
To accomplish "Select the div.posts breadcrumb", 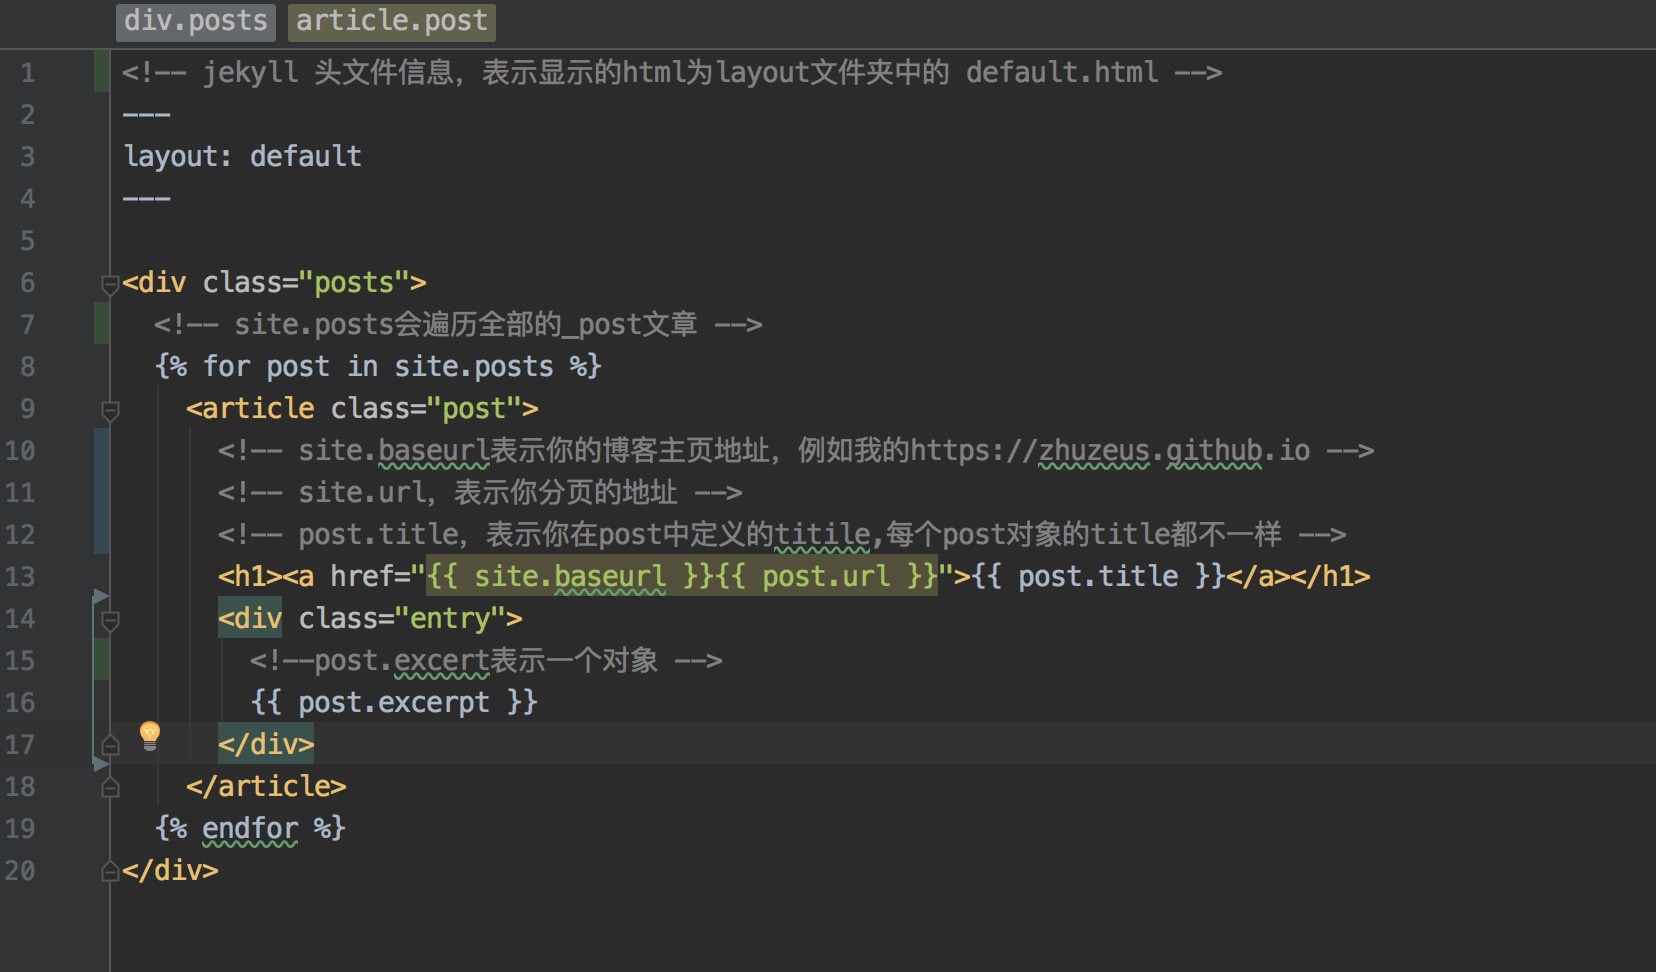I will click(196, 21).
